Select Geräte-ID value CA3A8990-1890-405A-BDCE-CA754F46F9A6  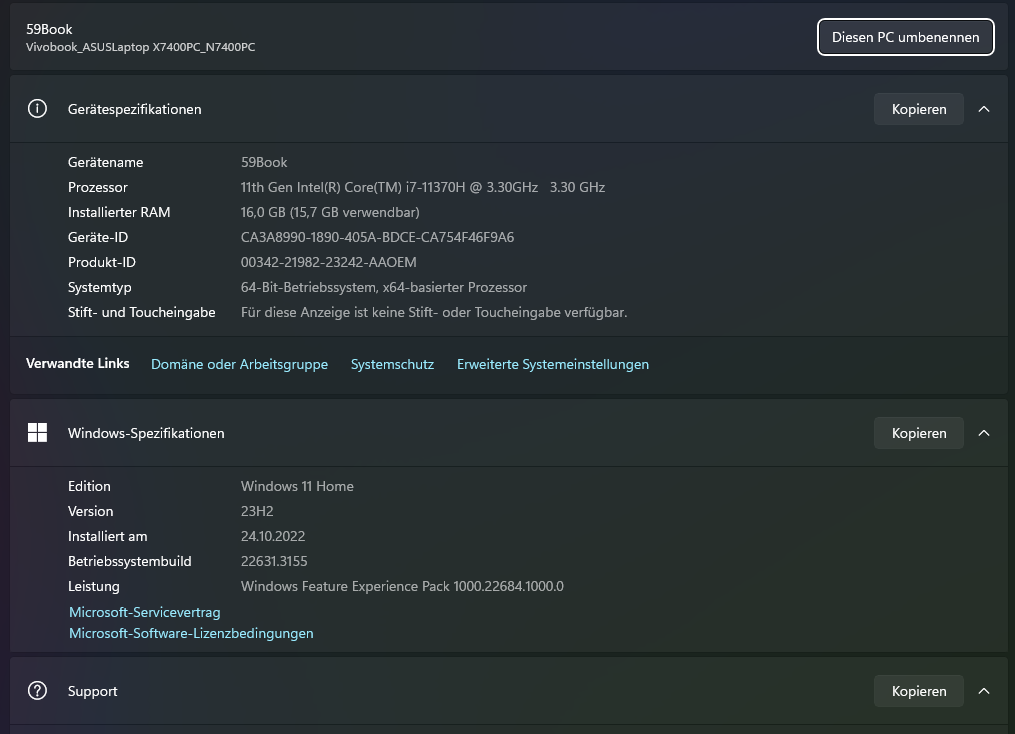tap(377, 237)
